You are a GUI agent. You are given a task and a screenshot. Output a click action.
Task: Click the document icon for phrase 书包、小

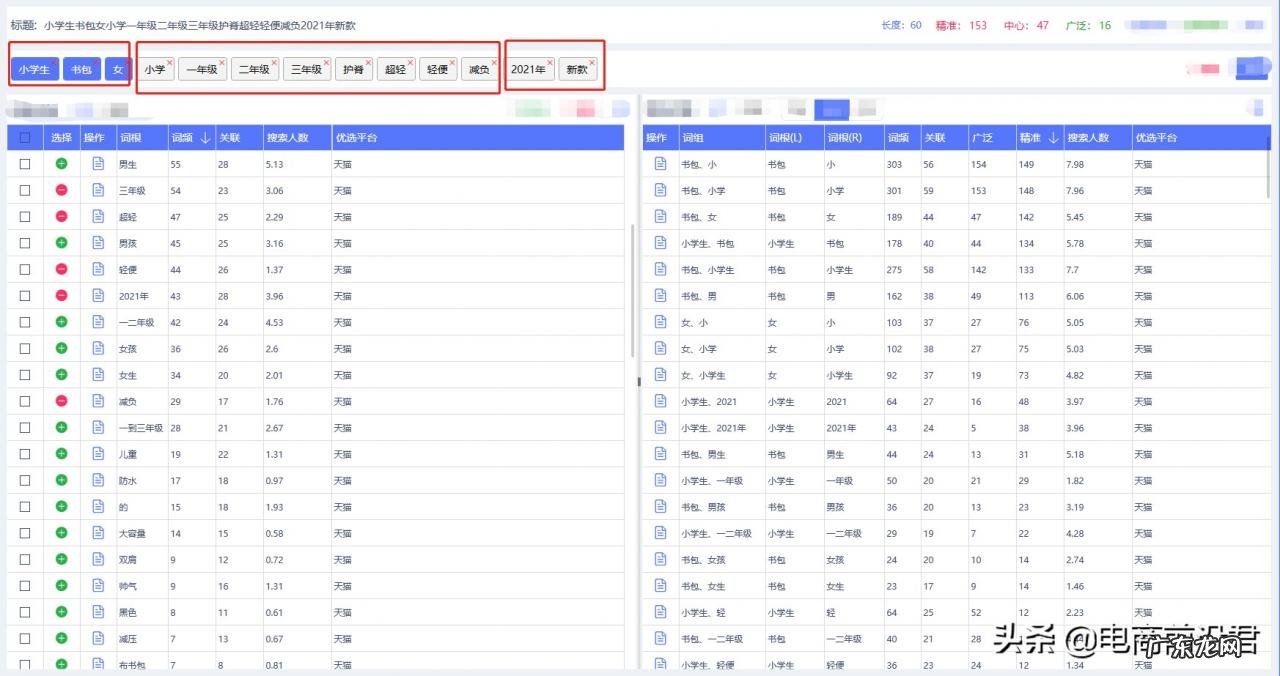tap(660, 164)
